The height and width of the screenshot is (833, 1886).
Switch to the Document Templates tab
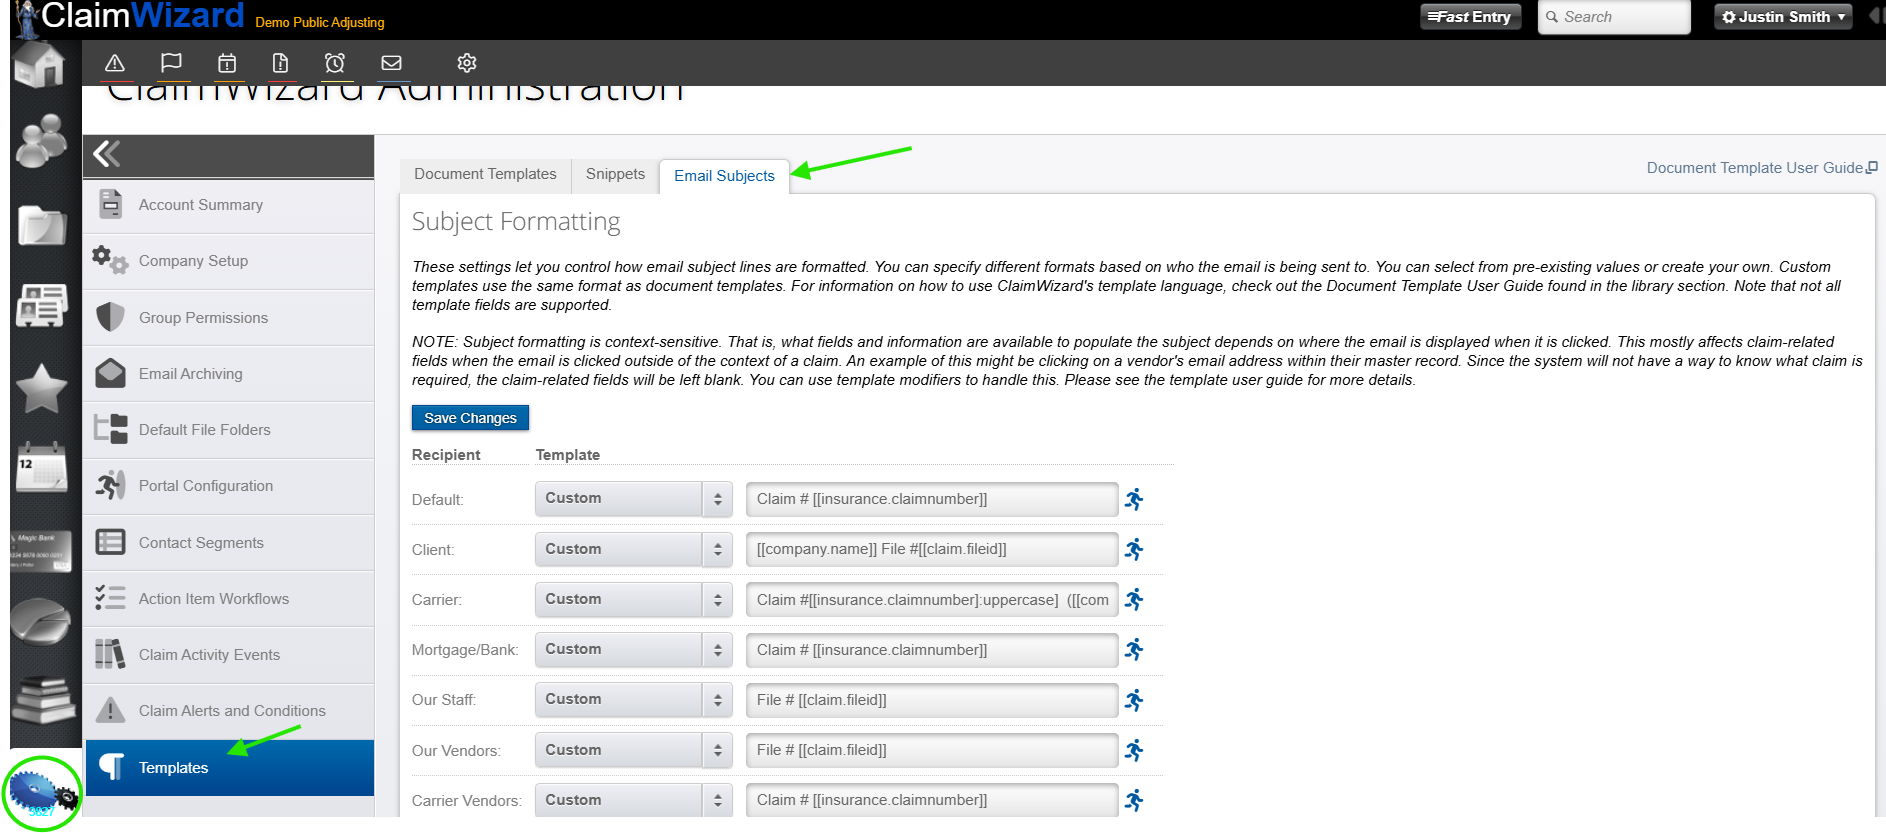[x=485, y=174]
